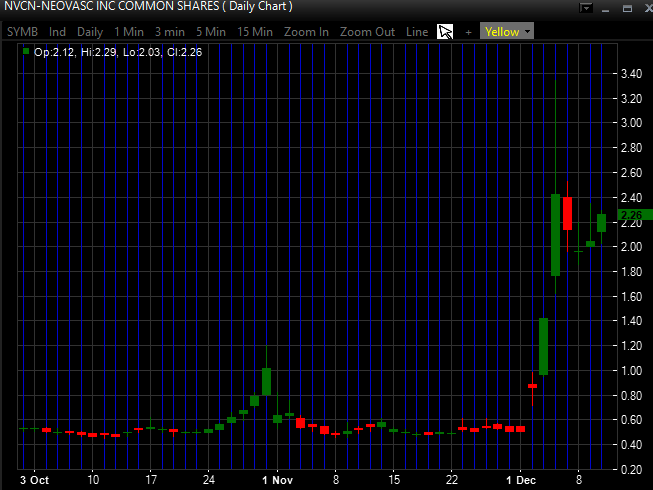
Task: Click the large red candle near 2.40
Action: 567,214
